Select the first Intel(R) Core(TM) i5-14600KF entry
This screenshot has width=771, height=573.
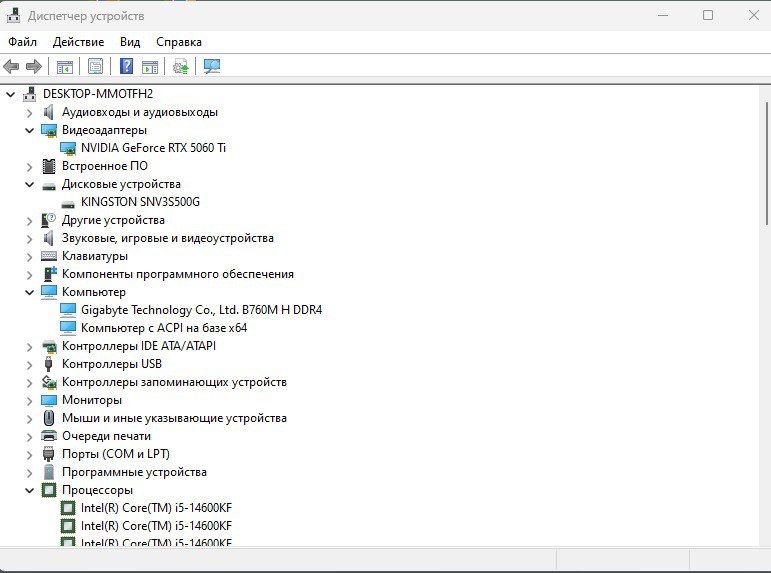point(156,508)
